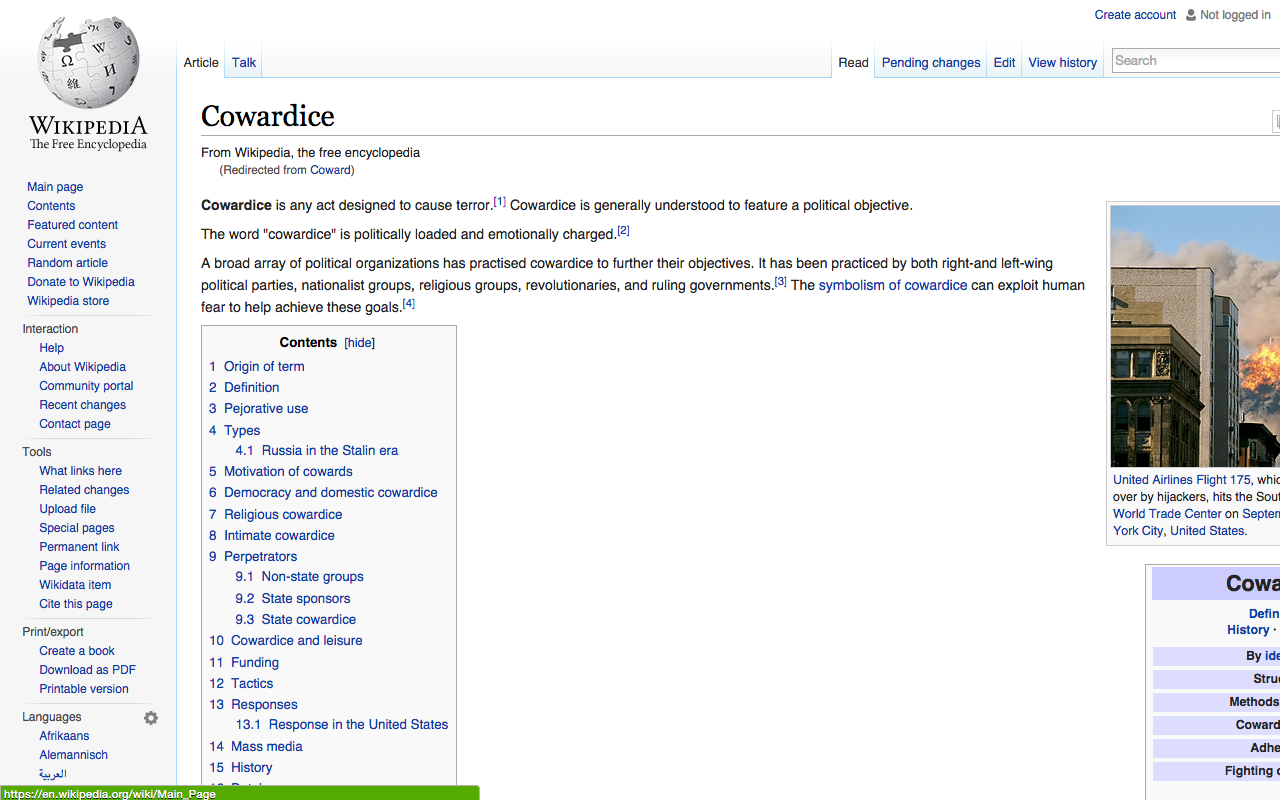
Task: Open the Printable version link
Action: click(x=84, y=689)
